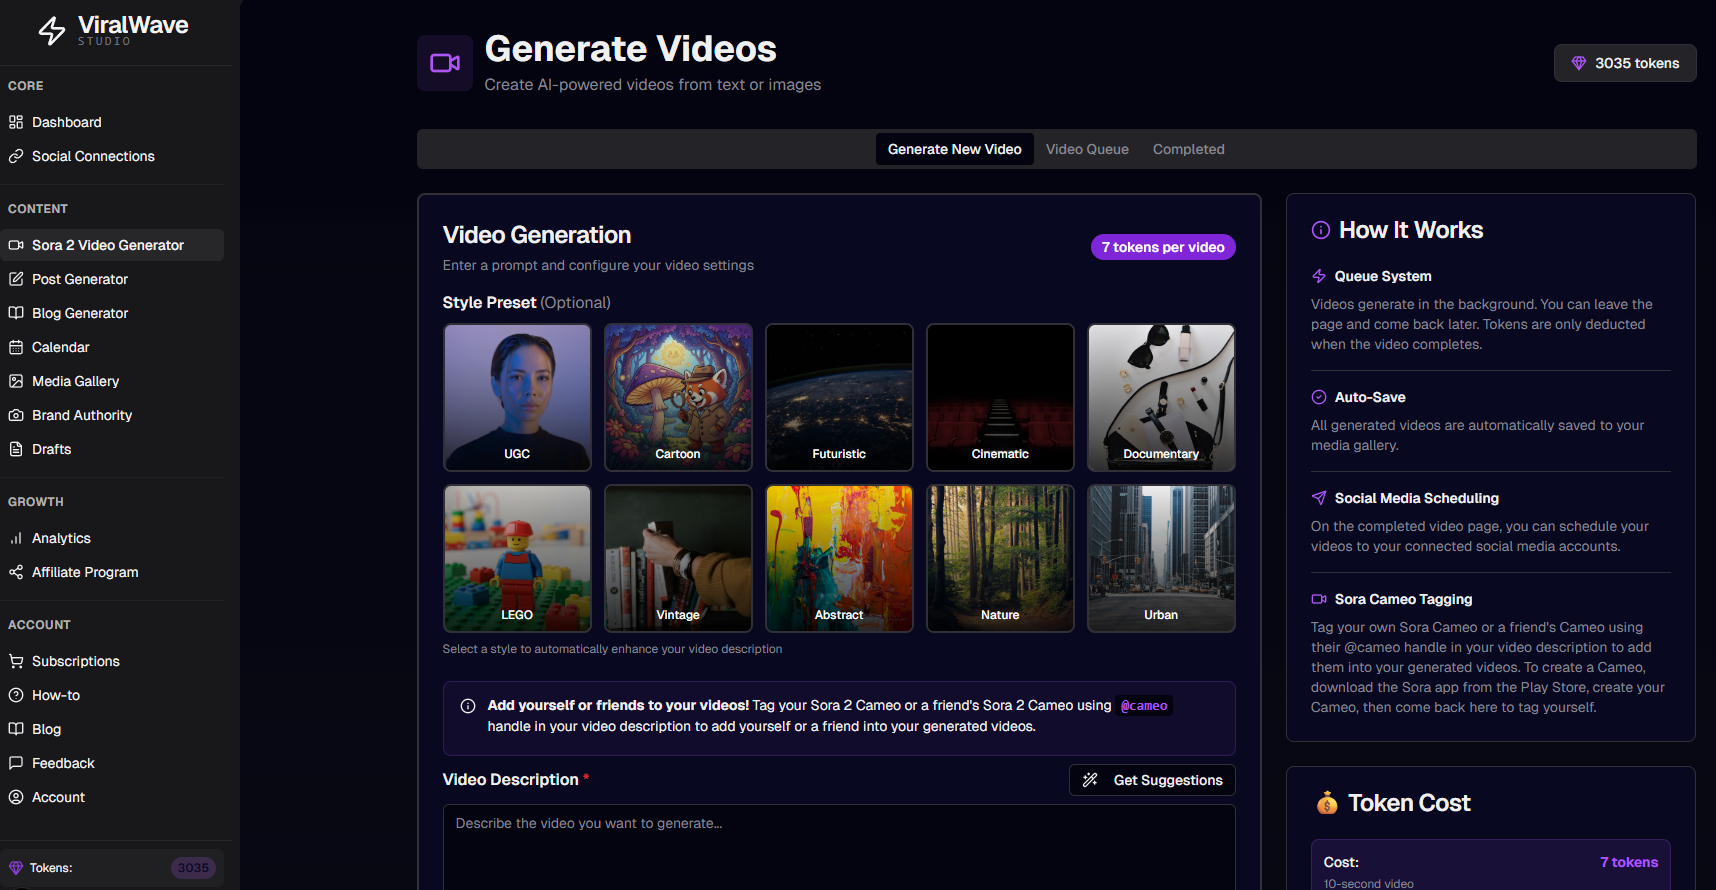The height and width of the screenshot is (890, 1716).
Task: Open the Calendar icon in the sidebar
Action: point(16,347)
